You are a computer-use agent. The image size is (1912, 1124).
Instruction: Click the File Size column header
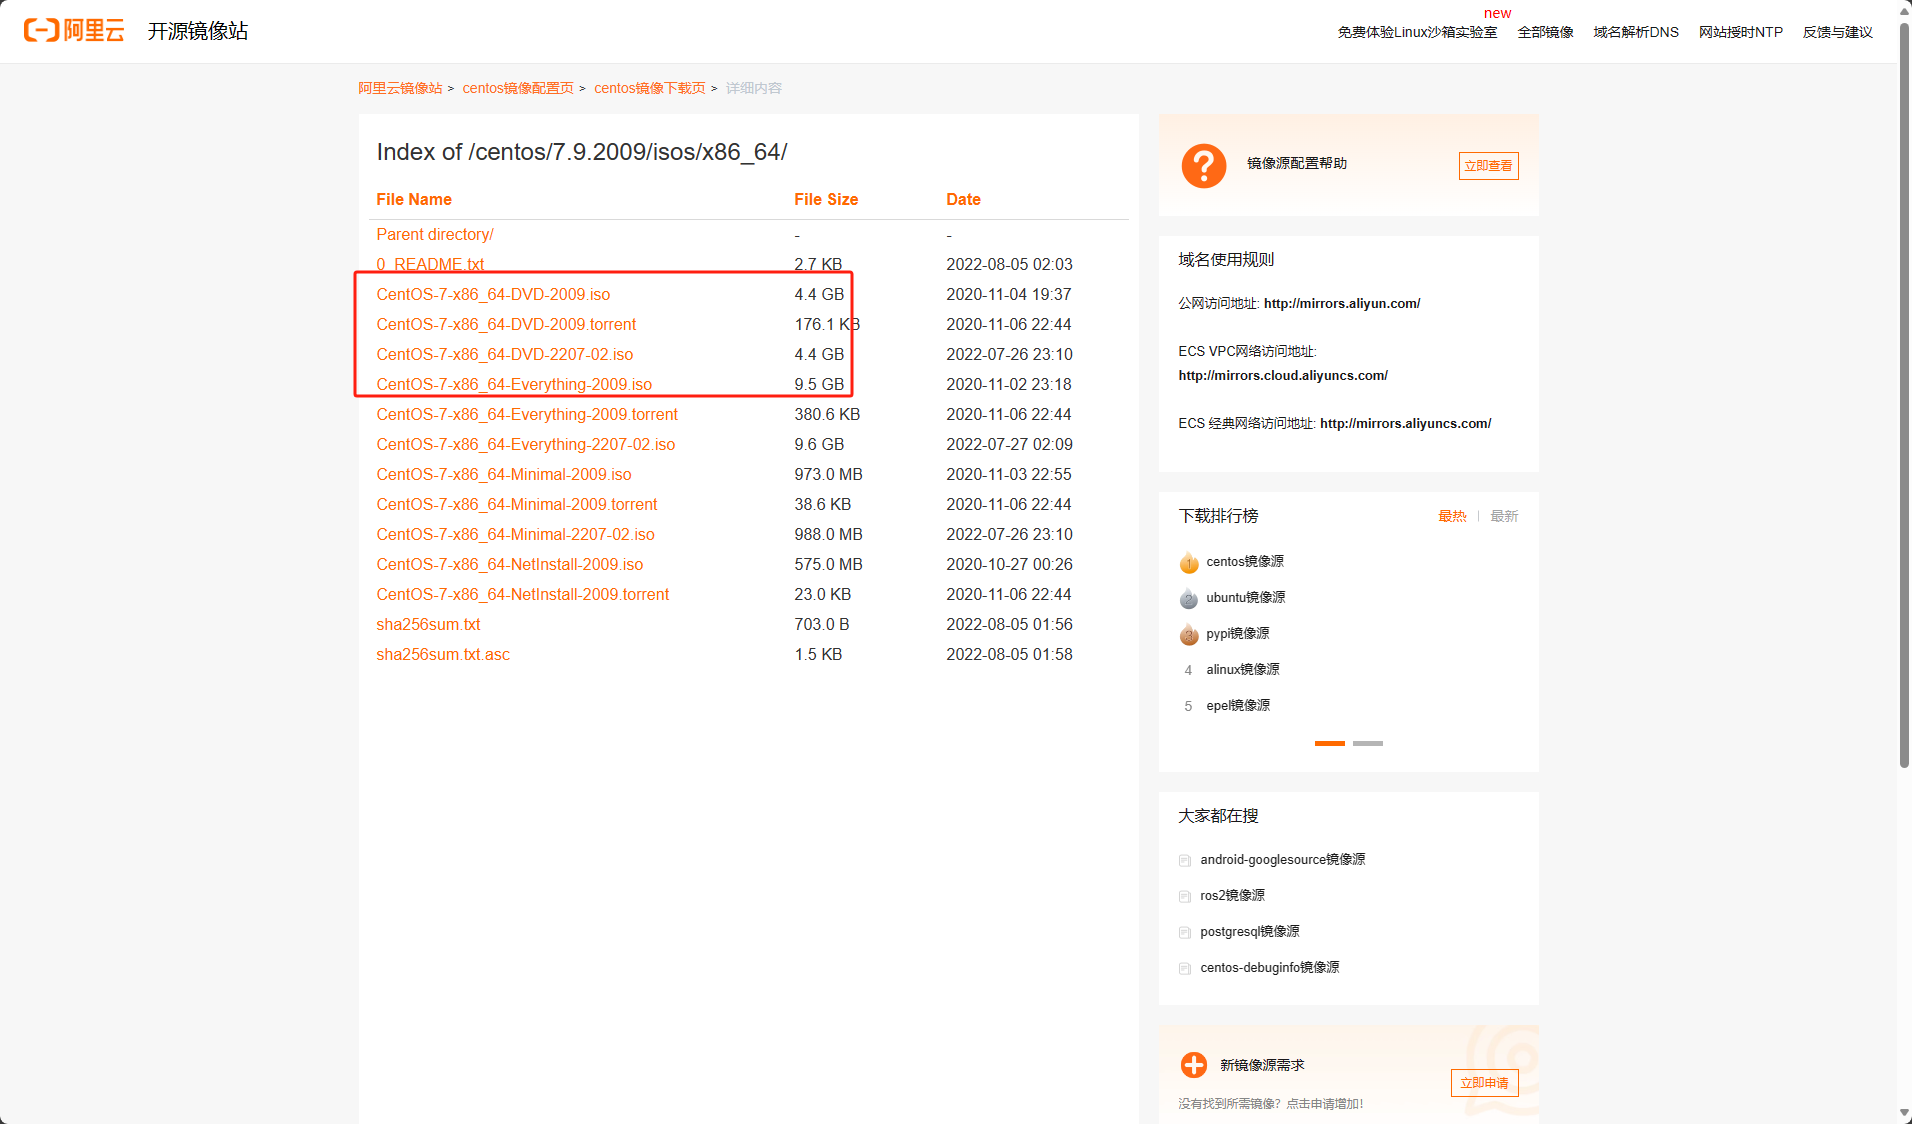point(826,199)
